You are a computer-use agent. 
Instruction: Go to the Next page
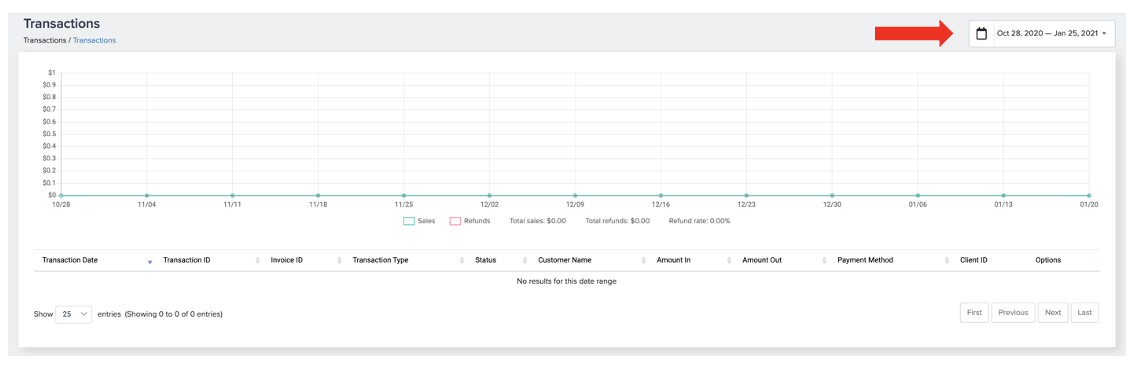1053,312
